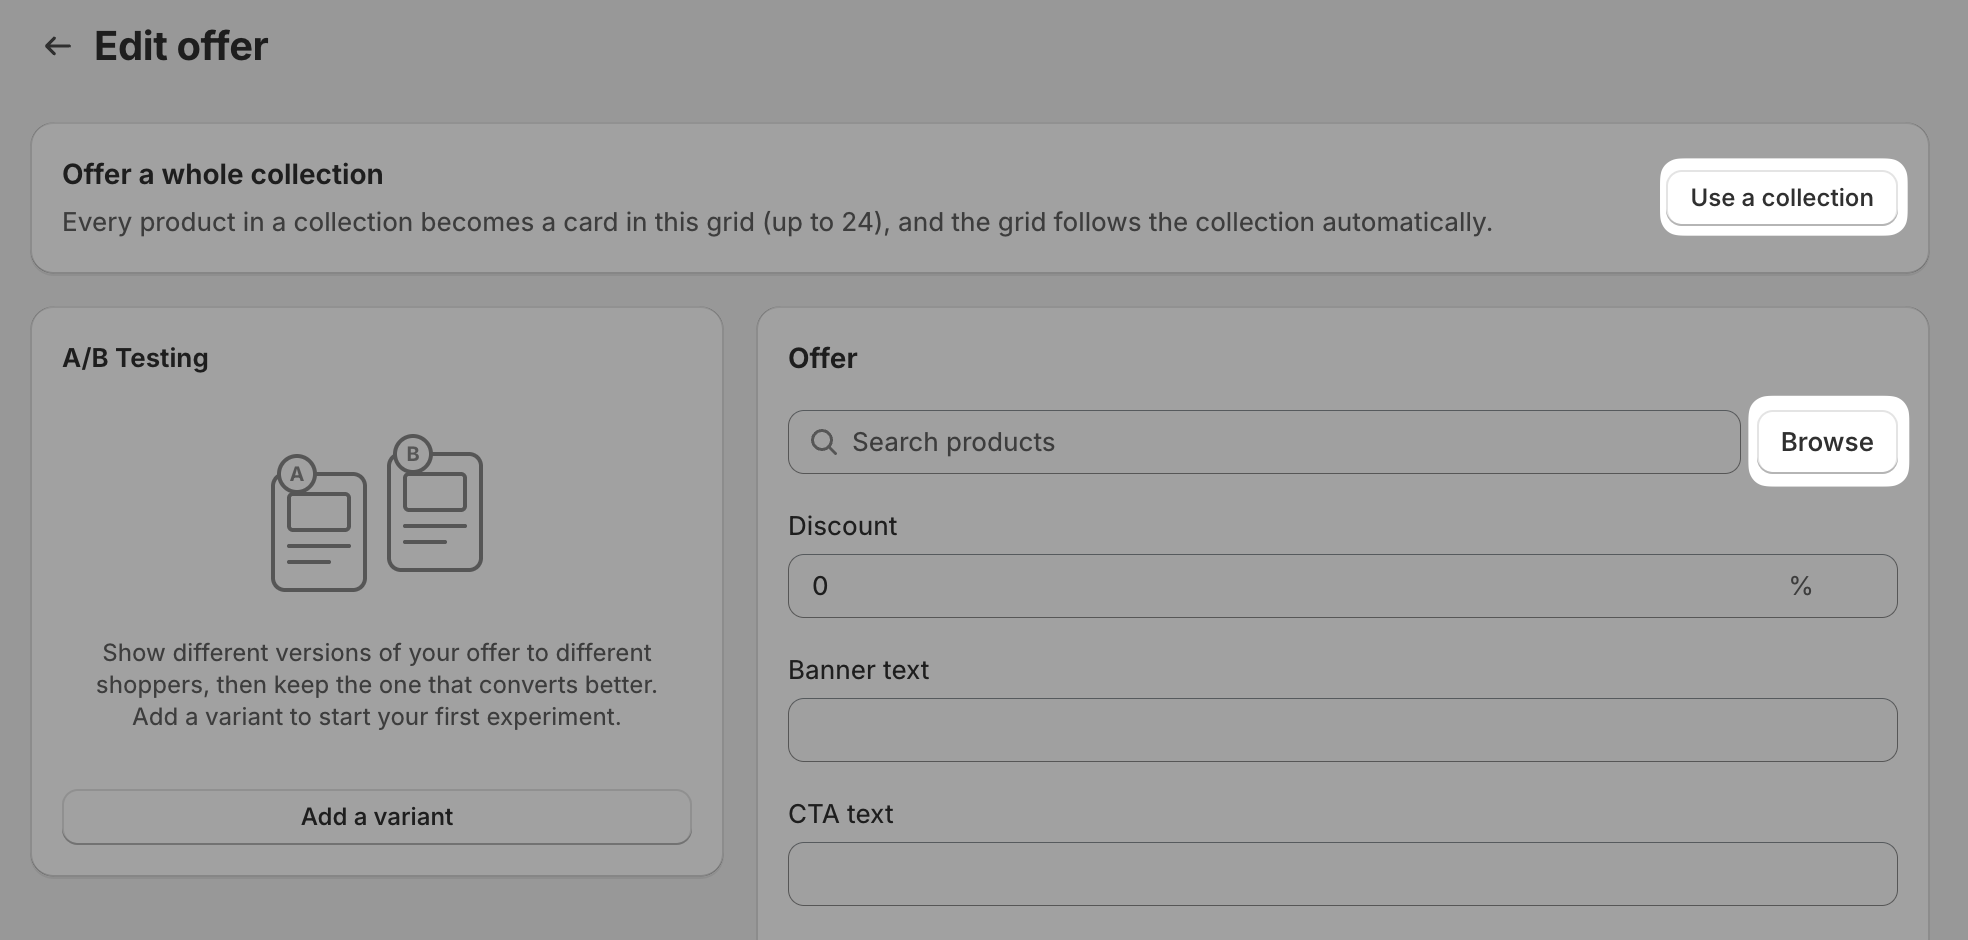1968x940 pixels.
Task: Click the CTA text input field
Action: [x=1342, y=874]
